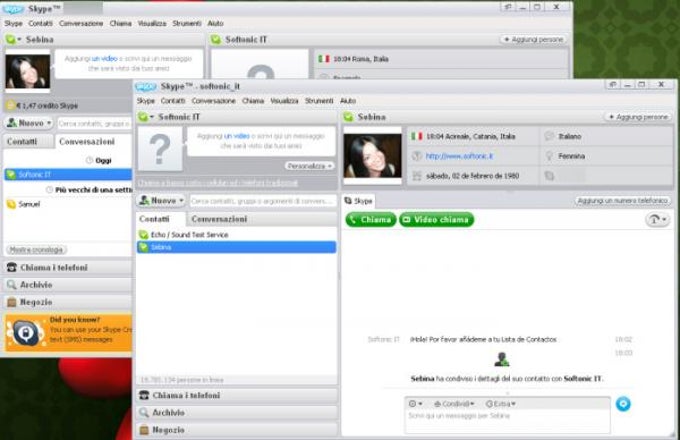This screenshot has height=440, width=680.
Task: Open Contatti menu in softonic_it window
Action: pos(173,101)
